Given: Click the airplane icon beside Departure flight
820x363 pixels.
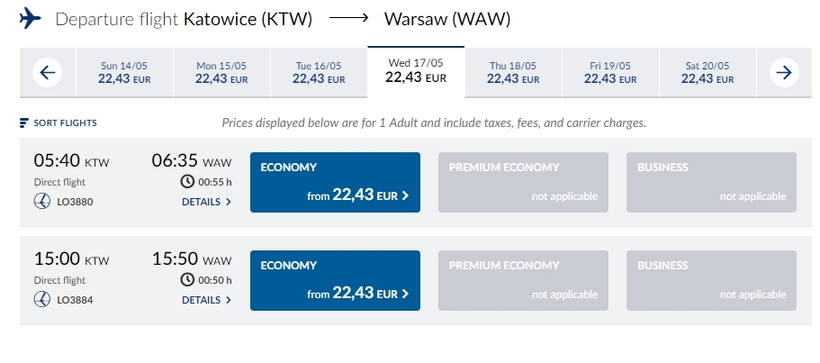Looking at the screenshot, I should pyautogui.click(x=30, y=19).
